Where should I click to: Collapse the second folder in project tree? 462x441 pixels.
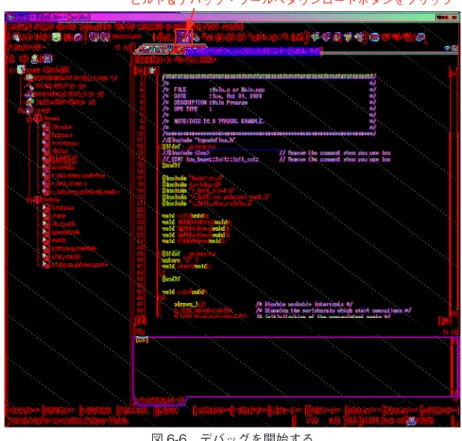tap(29, 200)
